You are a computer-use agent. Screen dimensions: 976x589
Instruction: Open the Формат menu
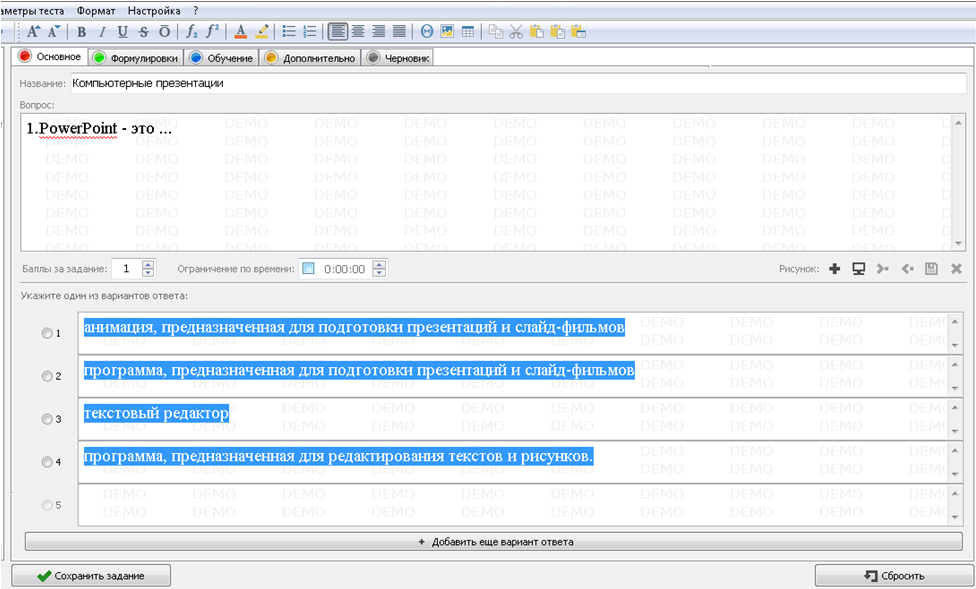[x=96, y=11]
